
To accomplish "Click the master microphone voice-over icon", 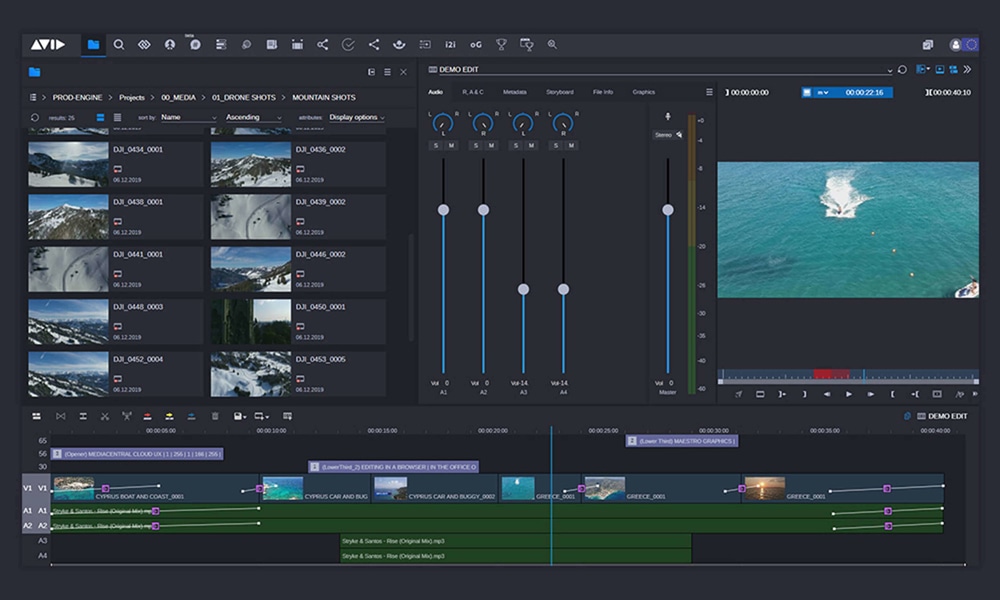I will pyautogui.click(x=668, y=117).
